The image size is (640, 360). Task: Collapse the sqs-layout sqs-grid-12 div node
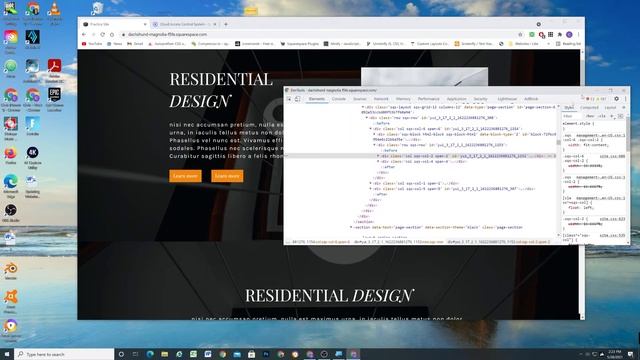click(x=362, y=107)
